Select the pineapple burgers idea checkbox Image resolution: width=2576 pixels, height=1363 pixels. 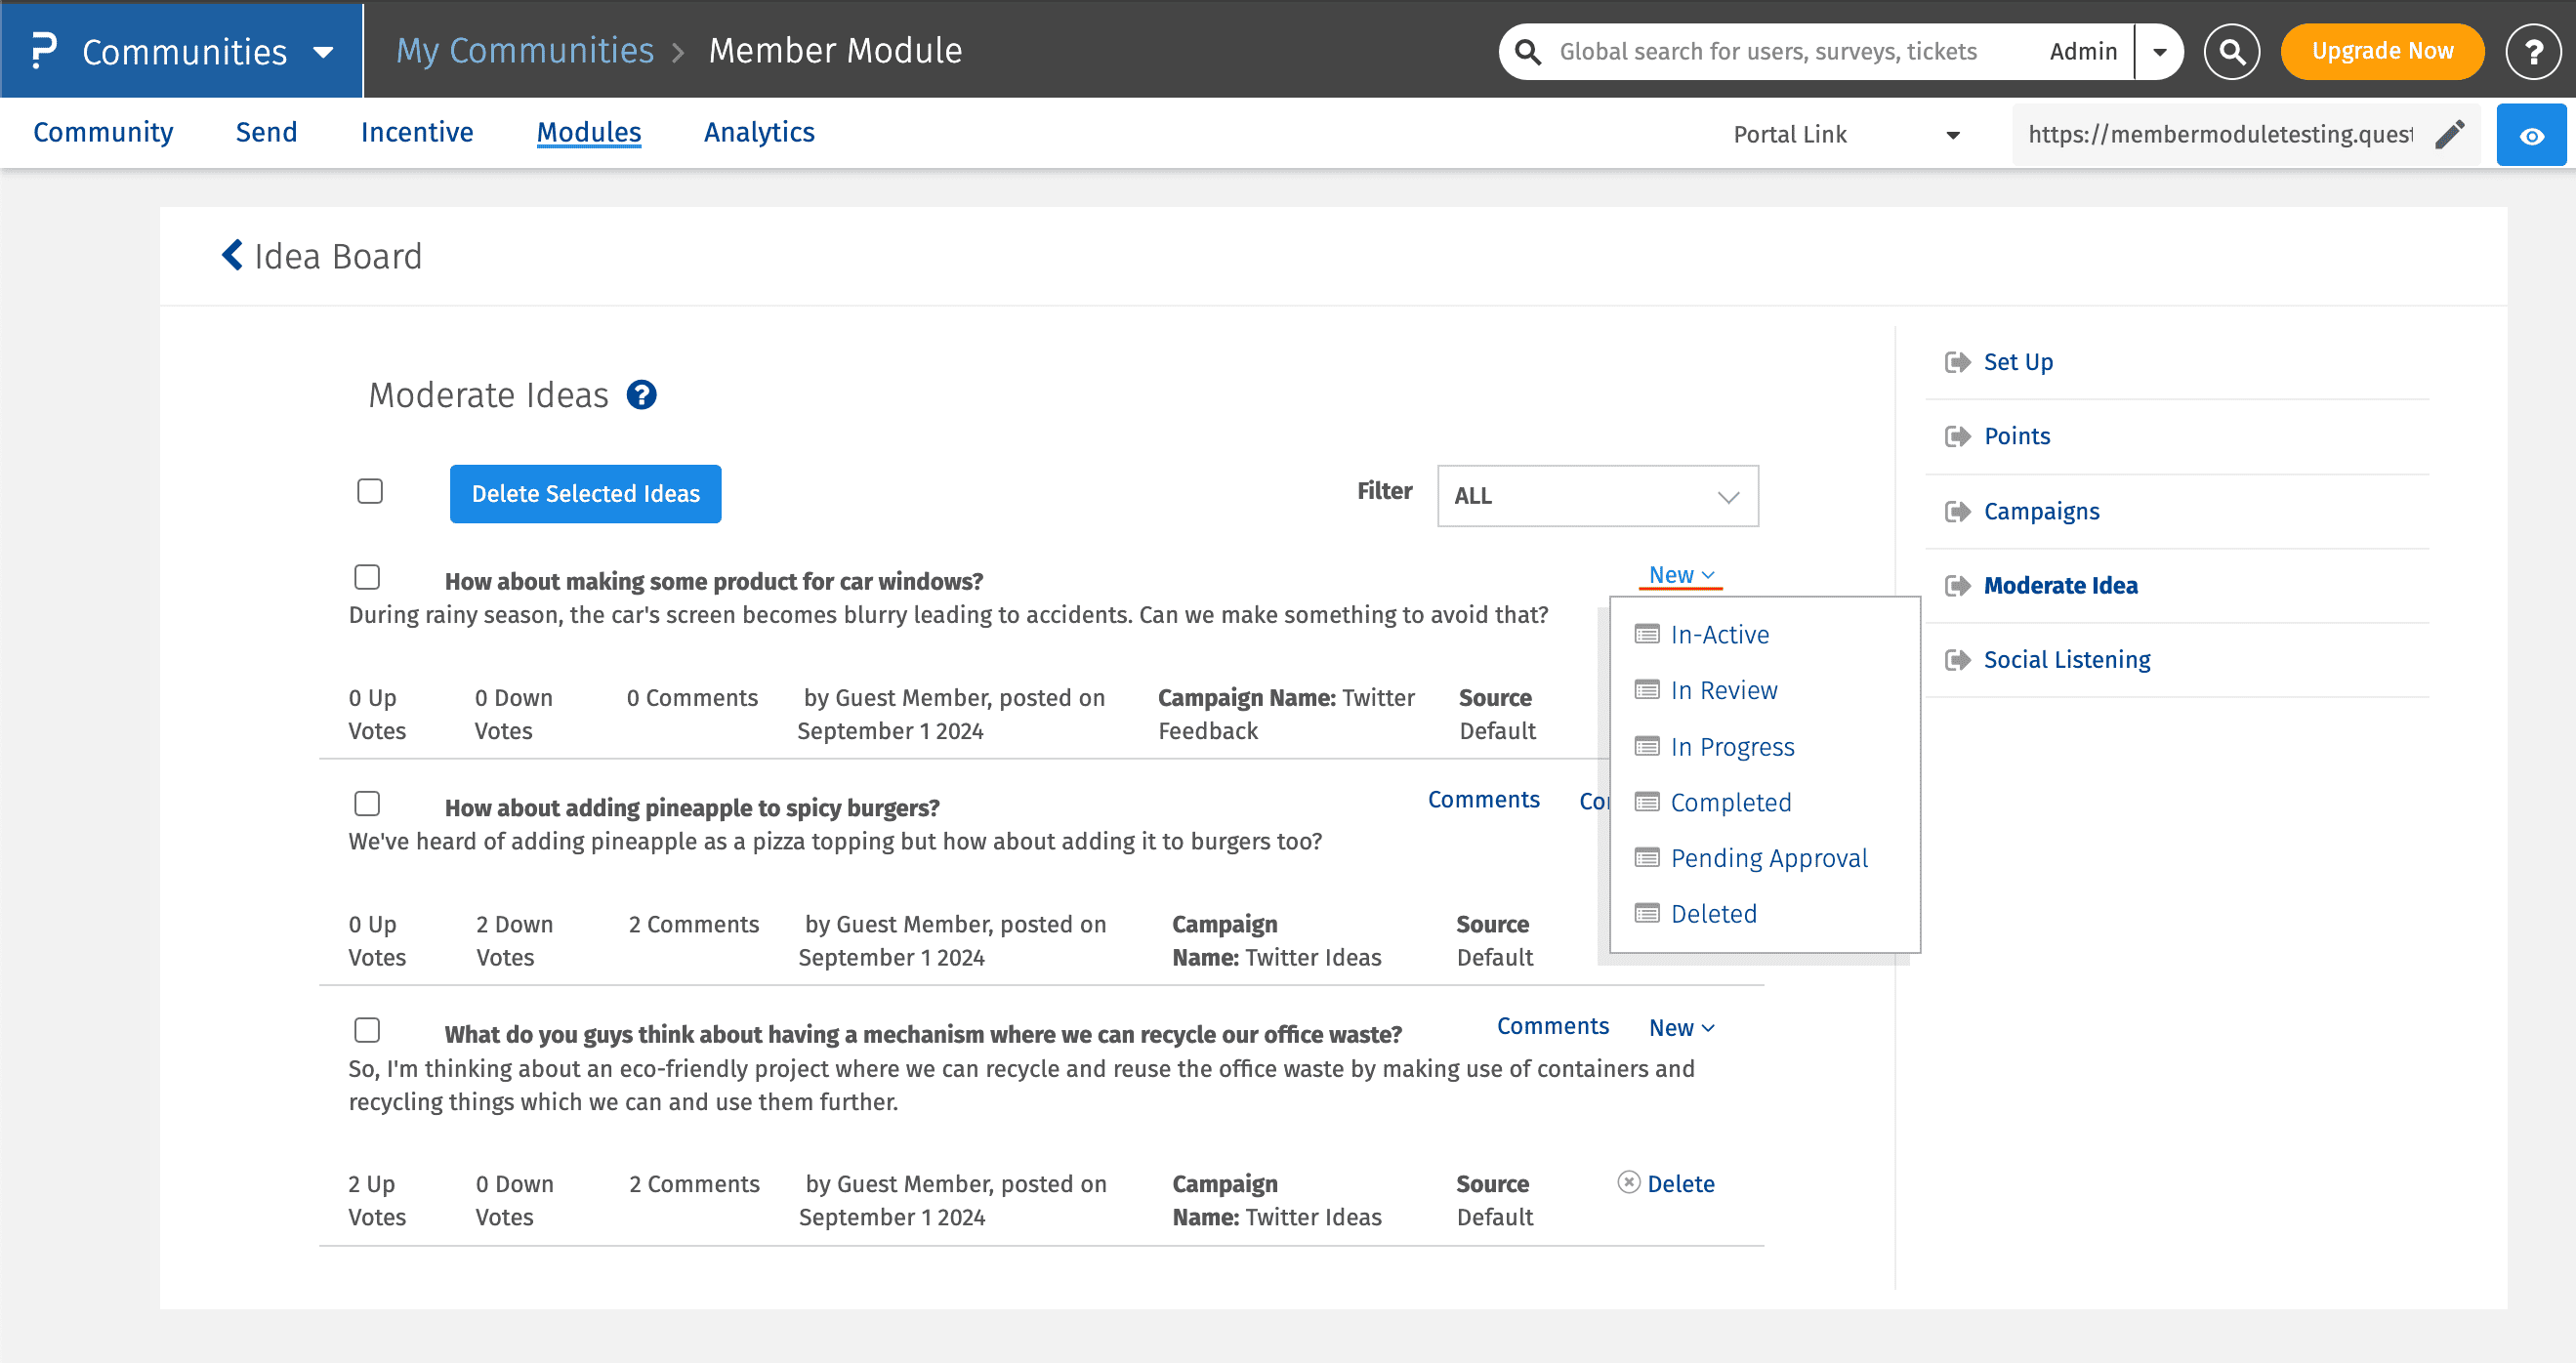pos(367,803)
